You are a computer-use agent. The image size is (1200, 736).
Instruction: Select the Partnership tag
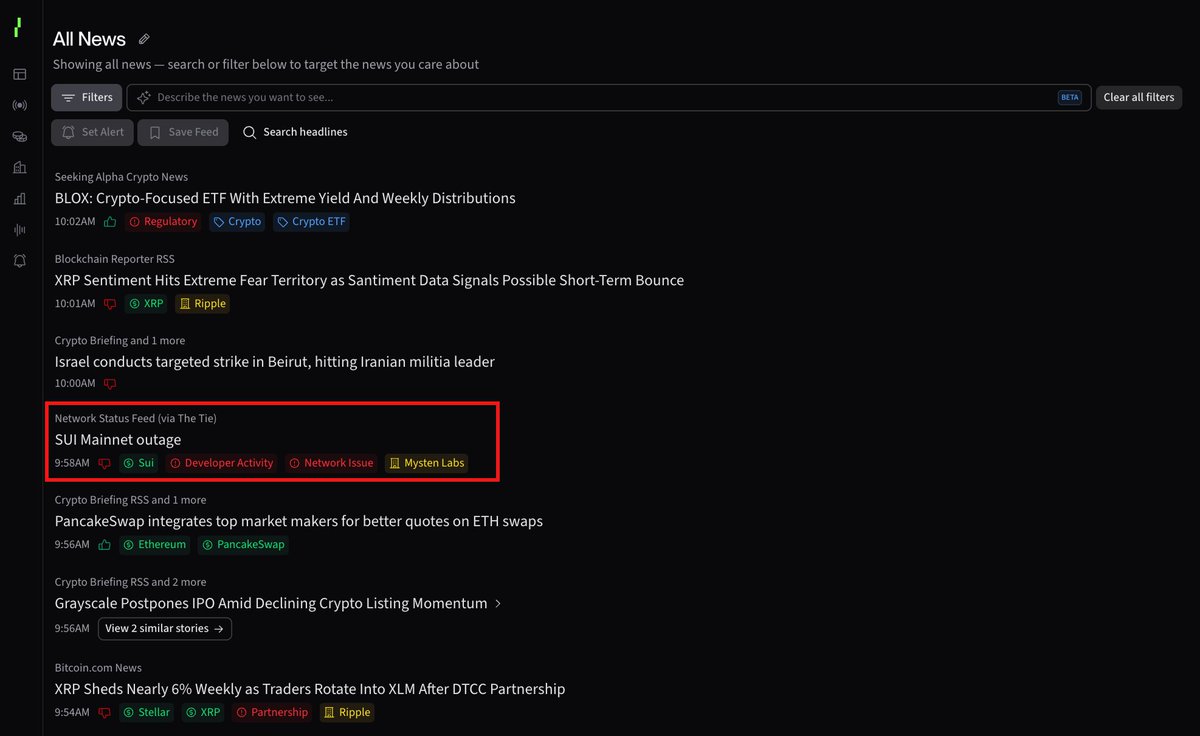point(272,713)
